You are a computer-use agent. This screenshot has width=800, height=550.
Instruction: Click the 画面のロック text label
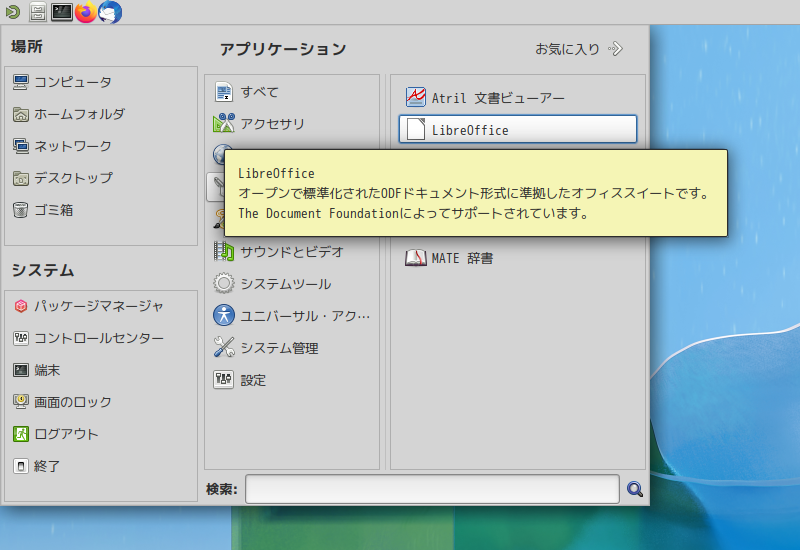(73, 402)
